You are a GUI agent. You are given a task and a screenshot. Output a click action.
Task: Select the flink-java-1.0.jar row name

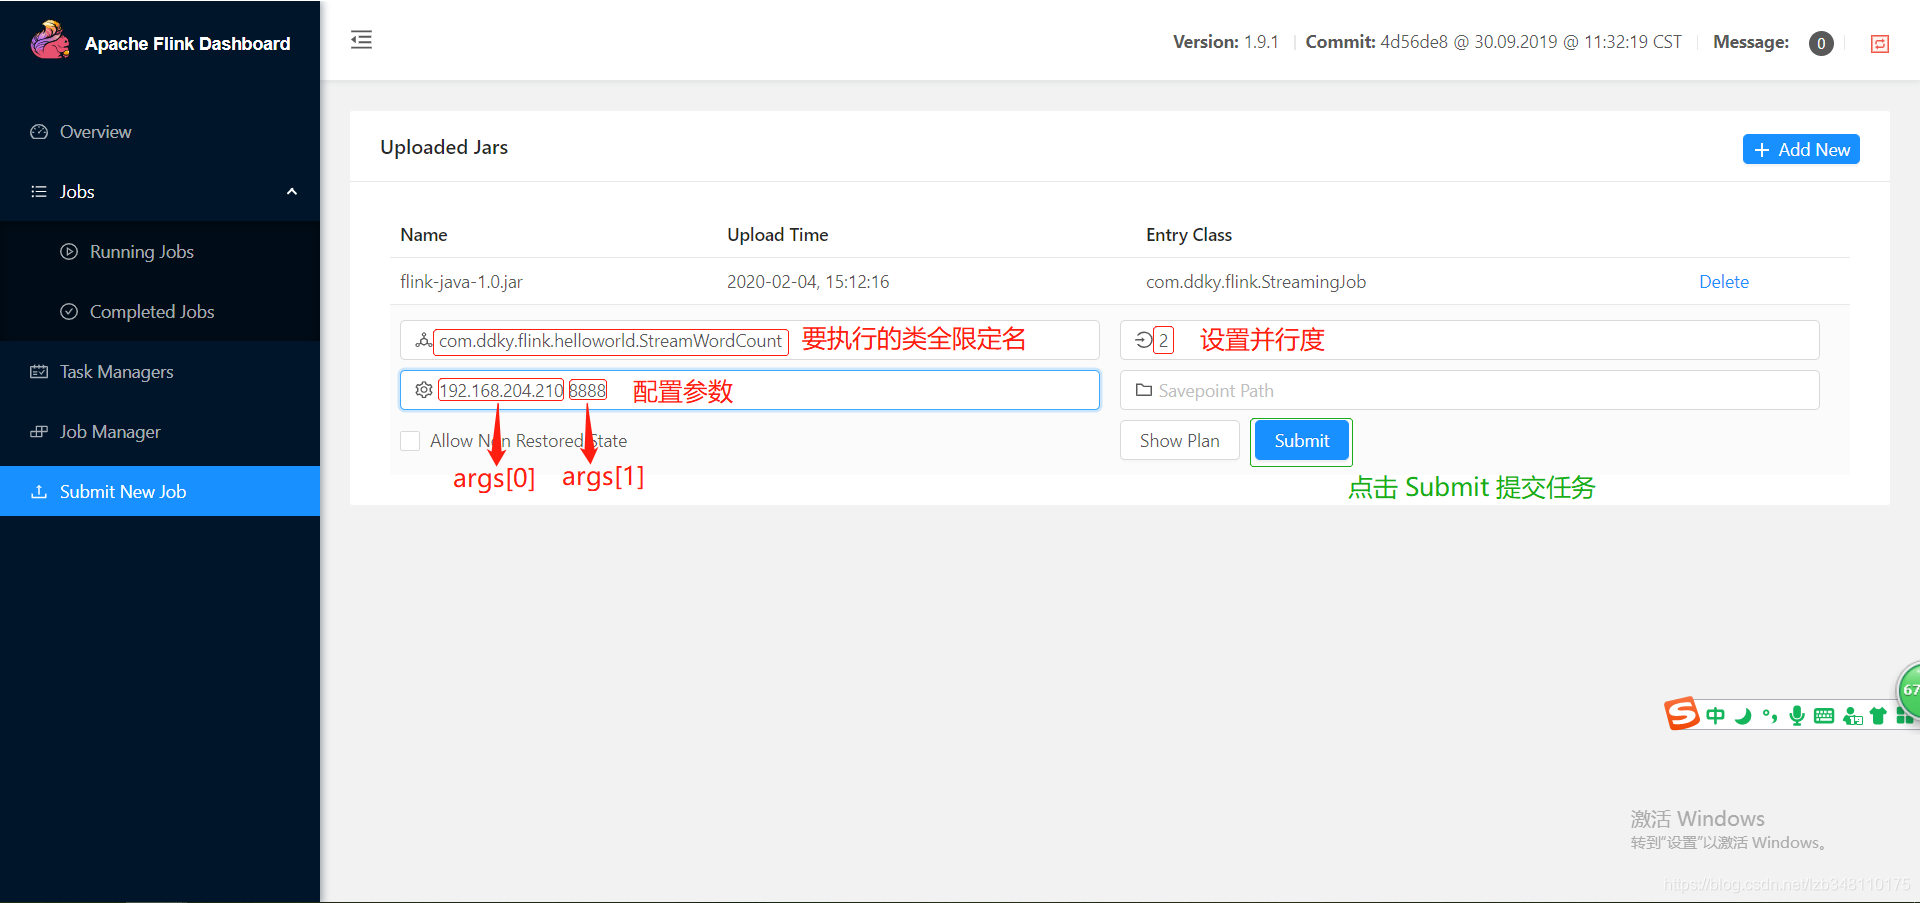click(x=461, y=282)
